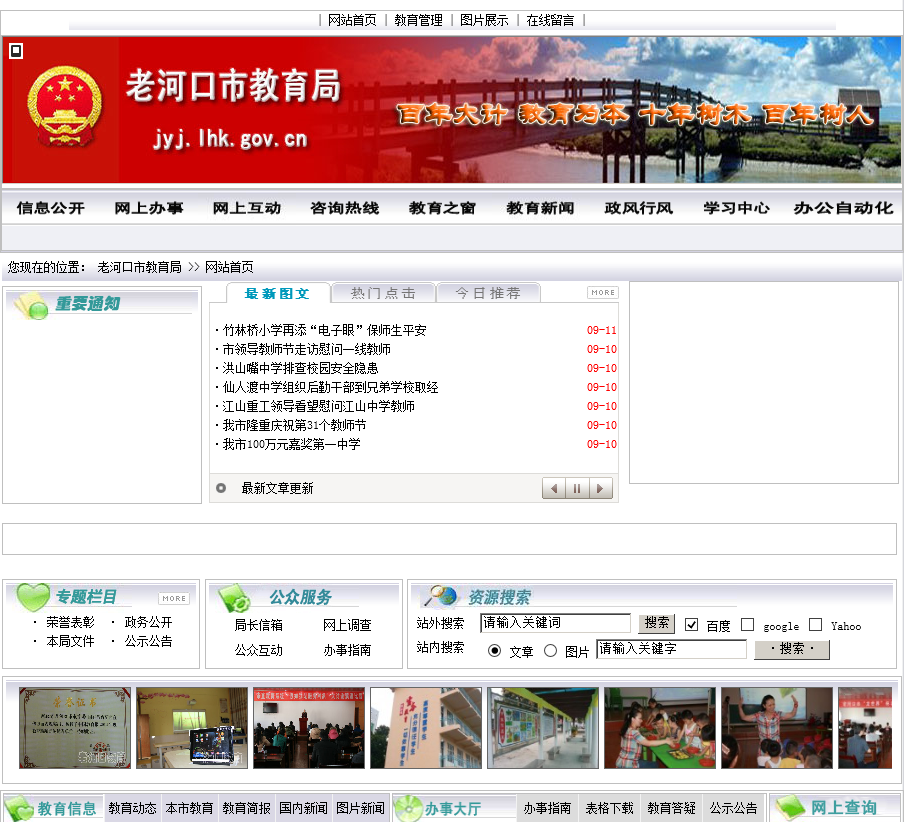Open the school building photo thumbnail

426,728
